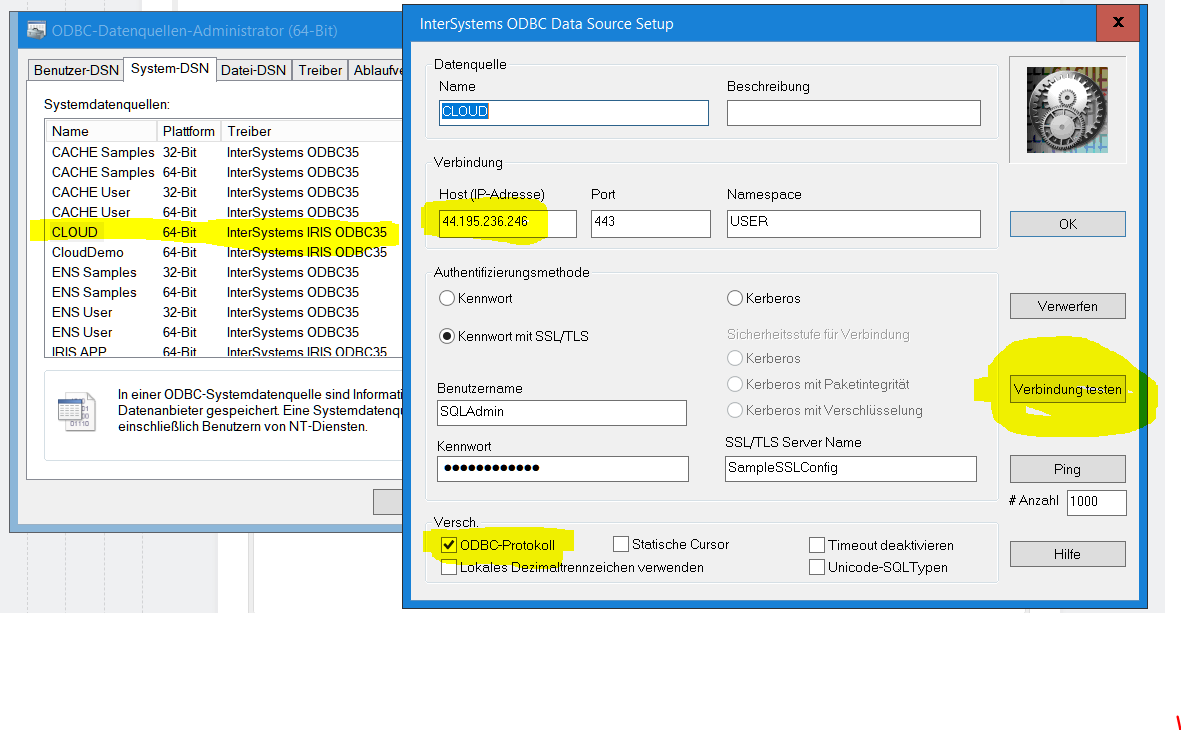
Task: Select the Kennwort radio button
Action: tap(447, 298)
